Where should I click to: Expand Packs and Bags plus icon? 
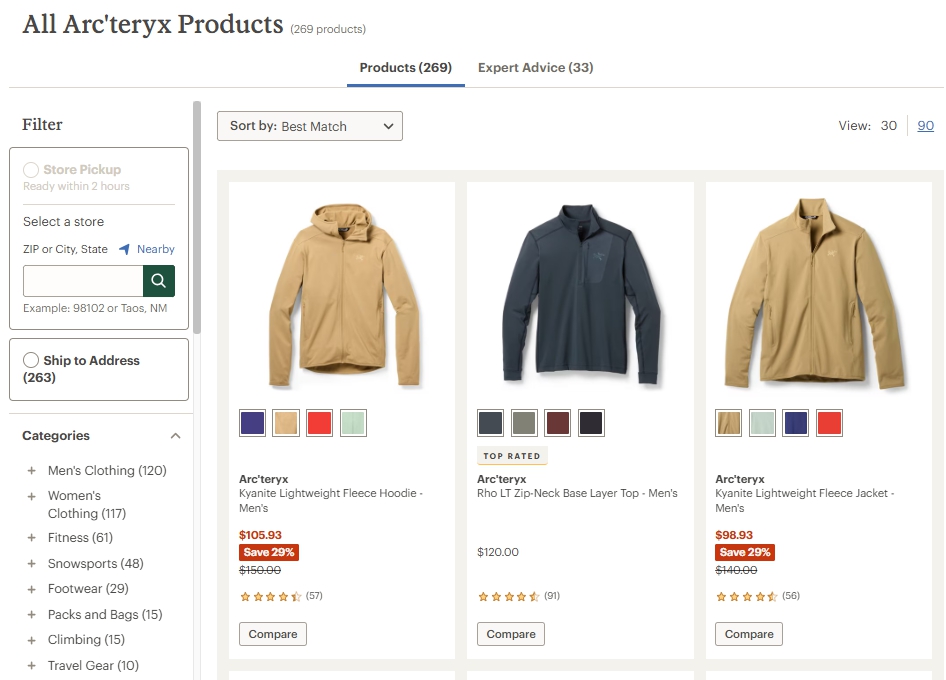(x=31, y=615)
